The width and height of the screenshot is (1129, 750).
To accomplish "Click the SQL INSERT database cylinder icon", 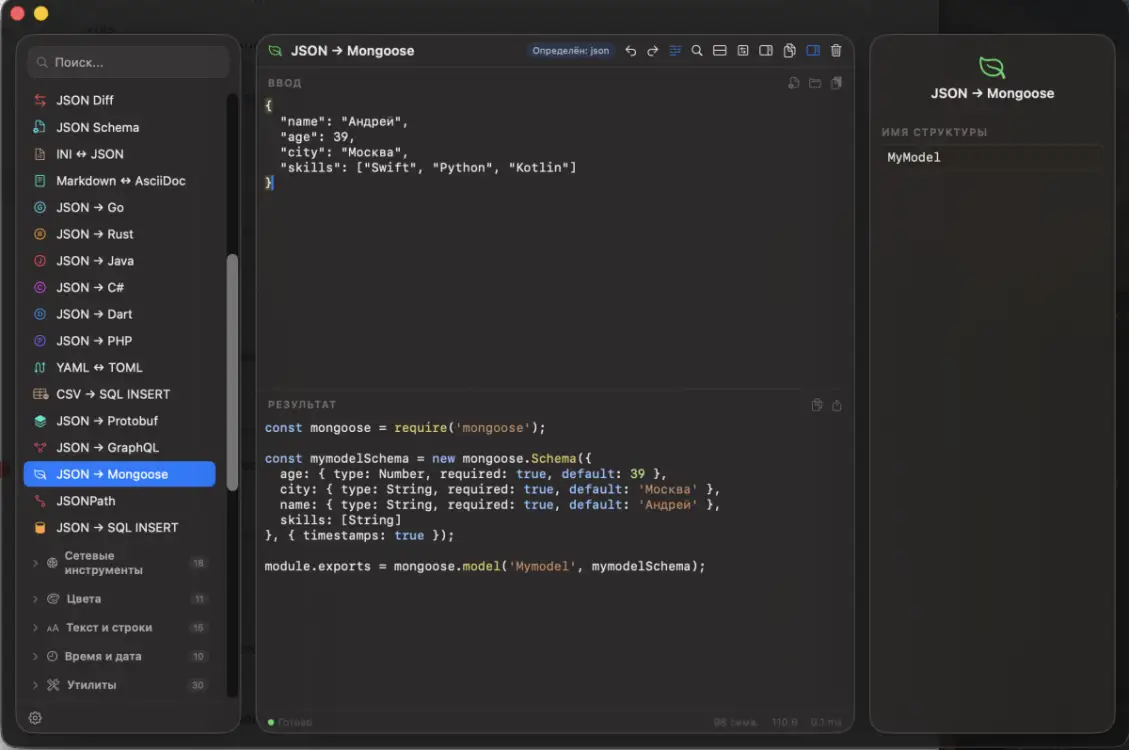I will pos(40,527).
